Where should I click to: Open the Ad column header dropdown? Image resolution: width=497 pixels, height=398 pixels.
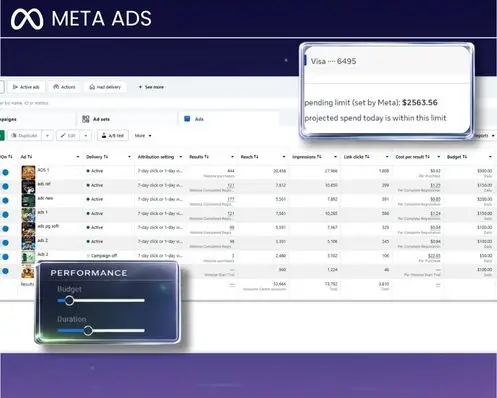78,157
